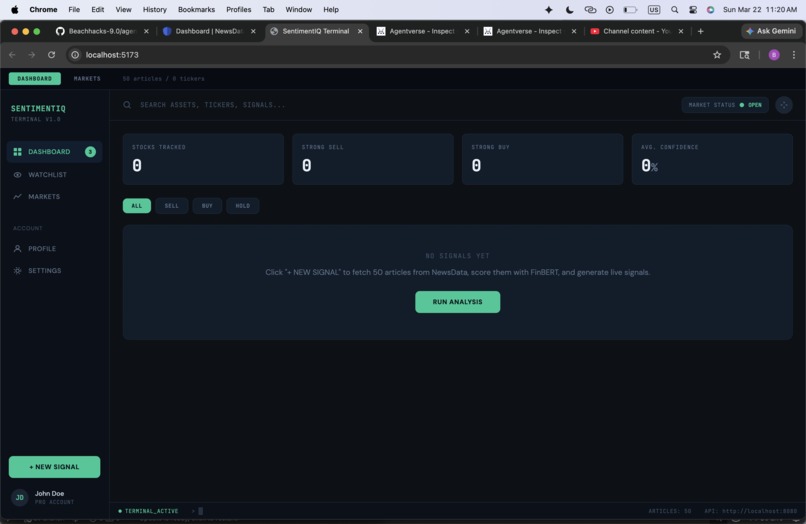
Task: Open the View menu
Action: (123, 10)
